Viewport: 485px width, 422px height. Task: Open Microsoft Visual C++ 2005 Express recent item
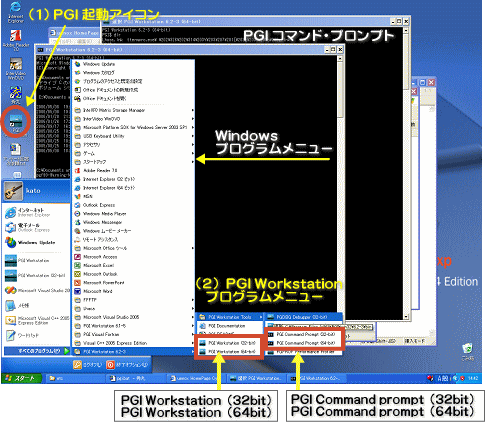pos(37,320)
